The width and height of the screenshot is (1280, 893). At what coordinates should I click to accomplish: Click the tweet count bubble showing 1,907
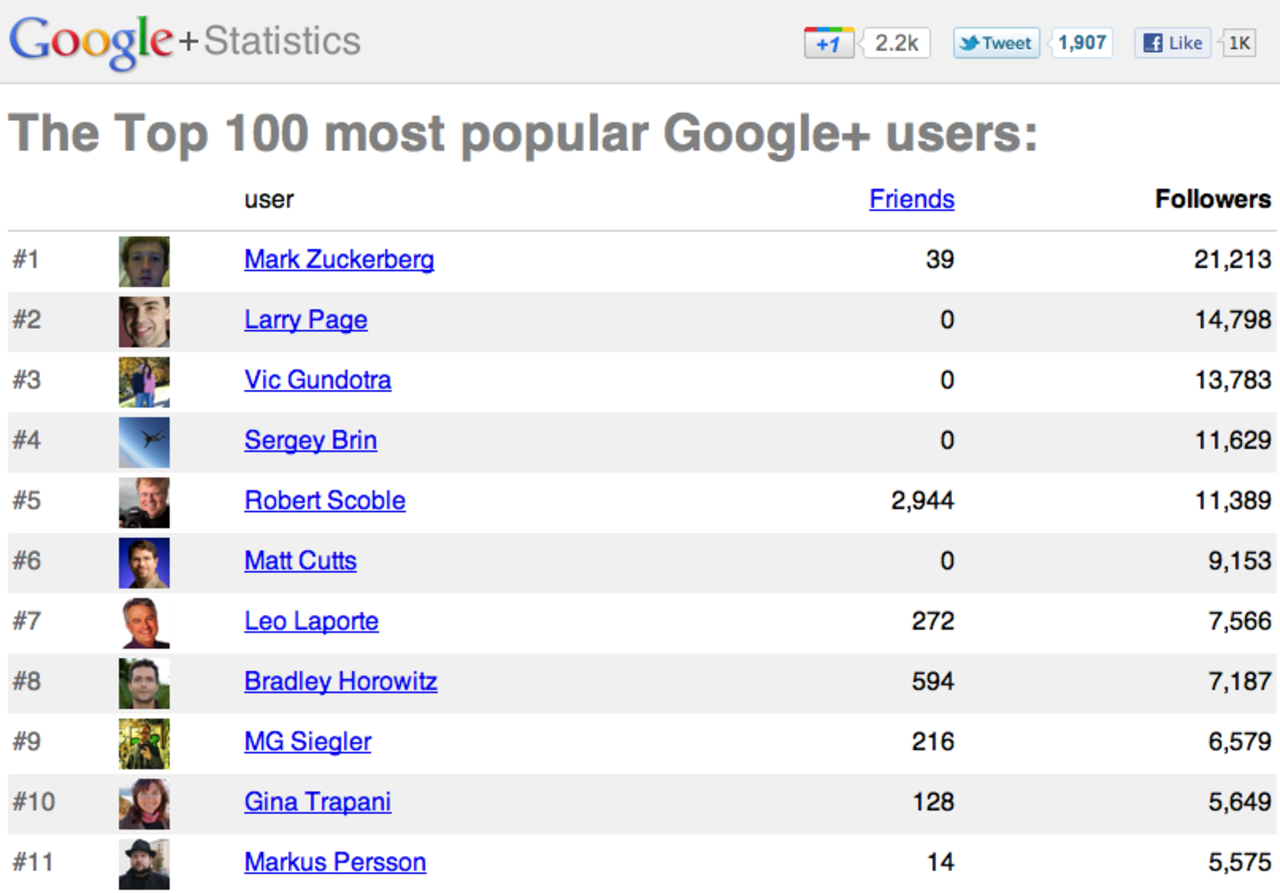(x=1082, y=43)
